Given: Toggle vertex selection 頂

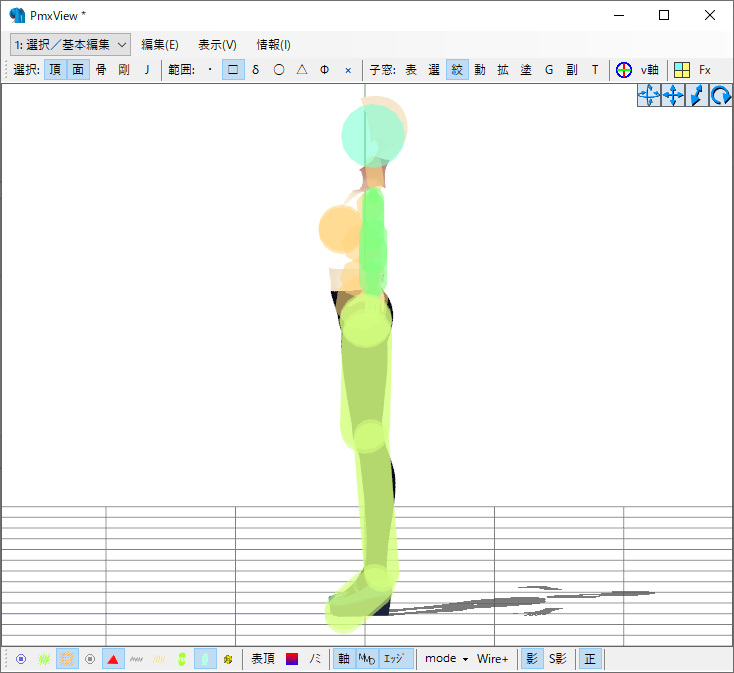Looking at the screenshot, I should pyautogui.click(x=55, y=70).
